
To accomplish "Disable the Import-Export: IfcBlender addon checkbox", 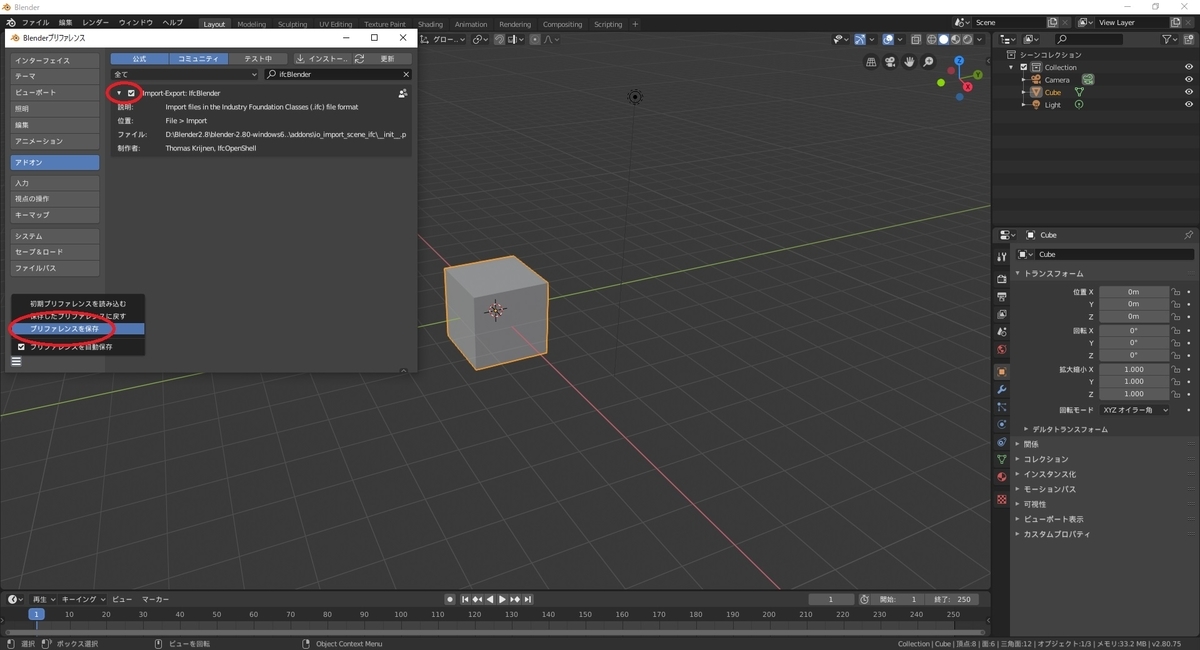I will pyautogui.click(x=131, y=93).
